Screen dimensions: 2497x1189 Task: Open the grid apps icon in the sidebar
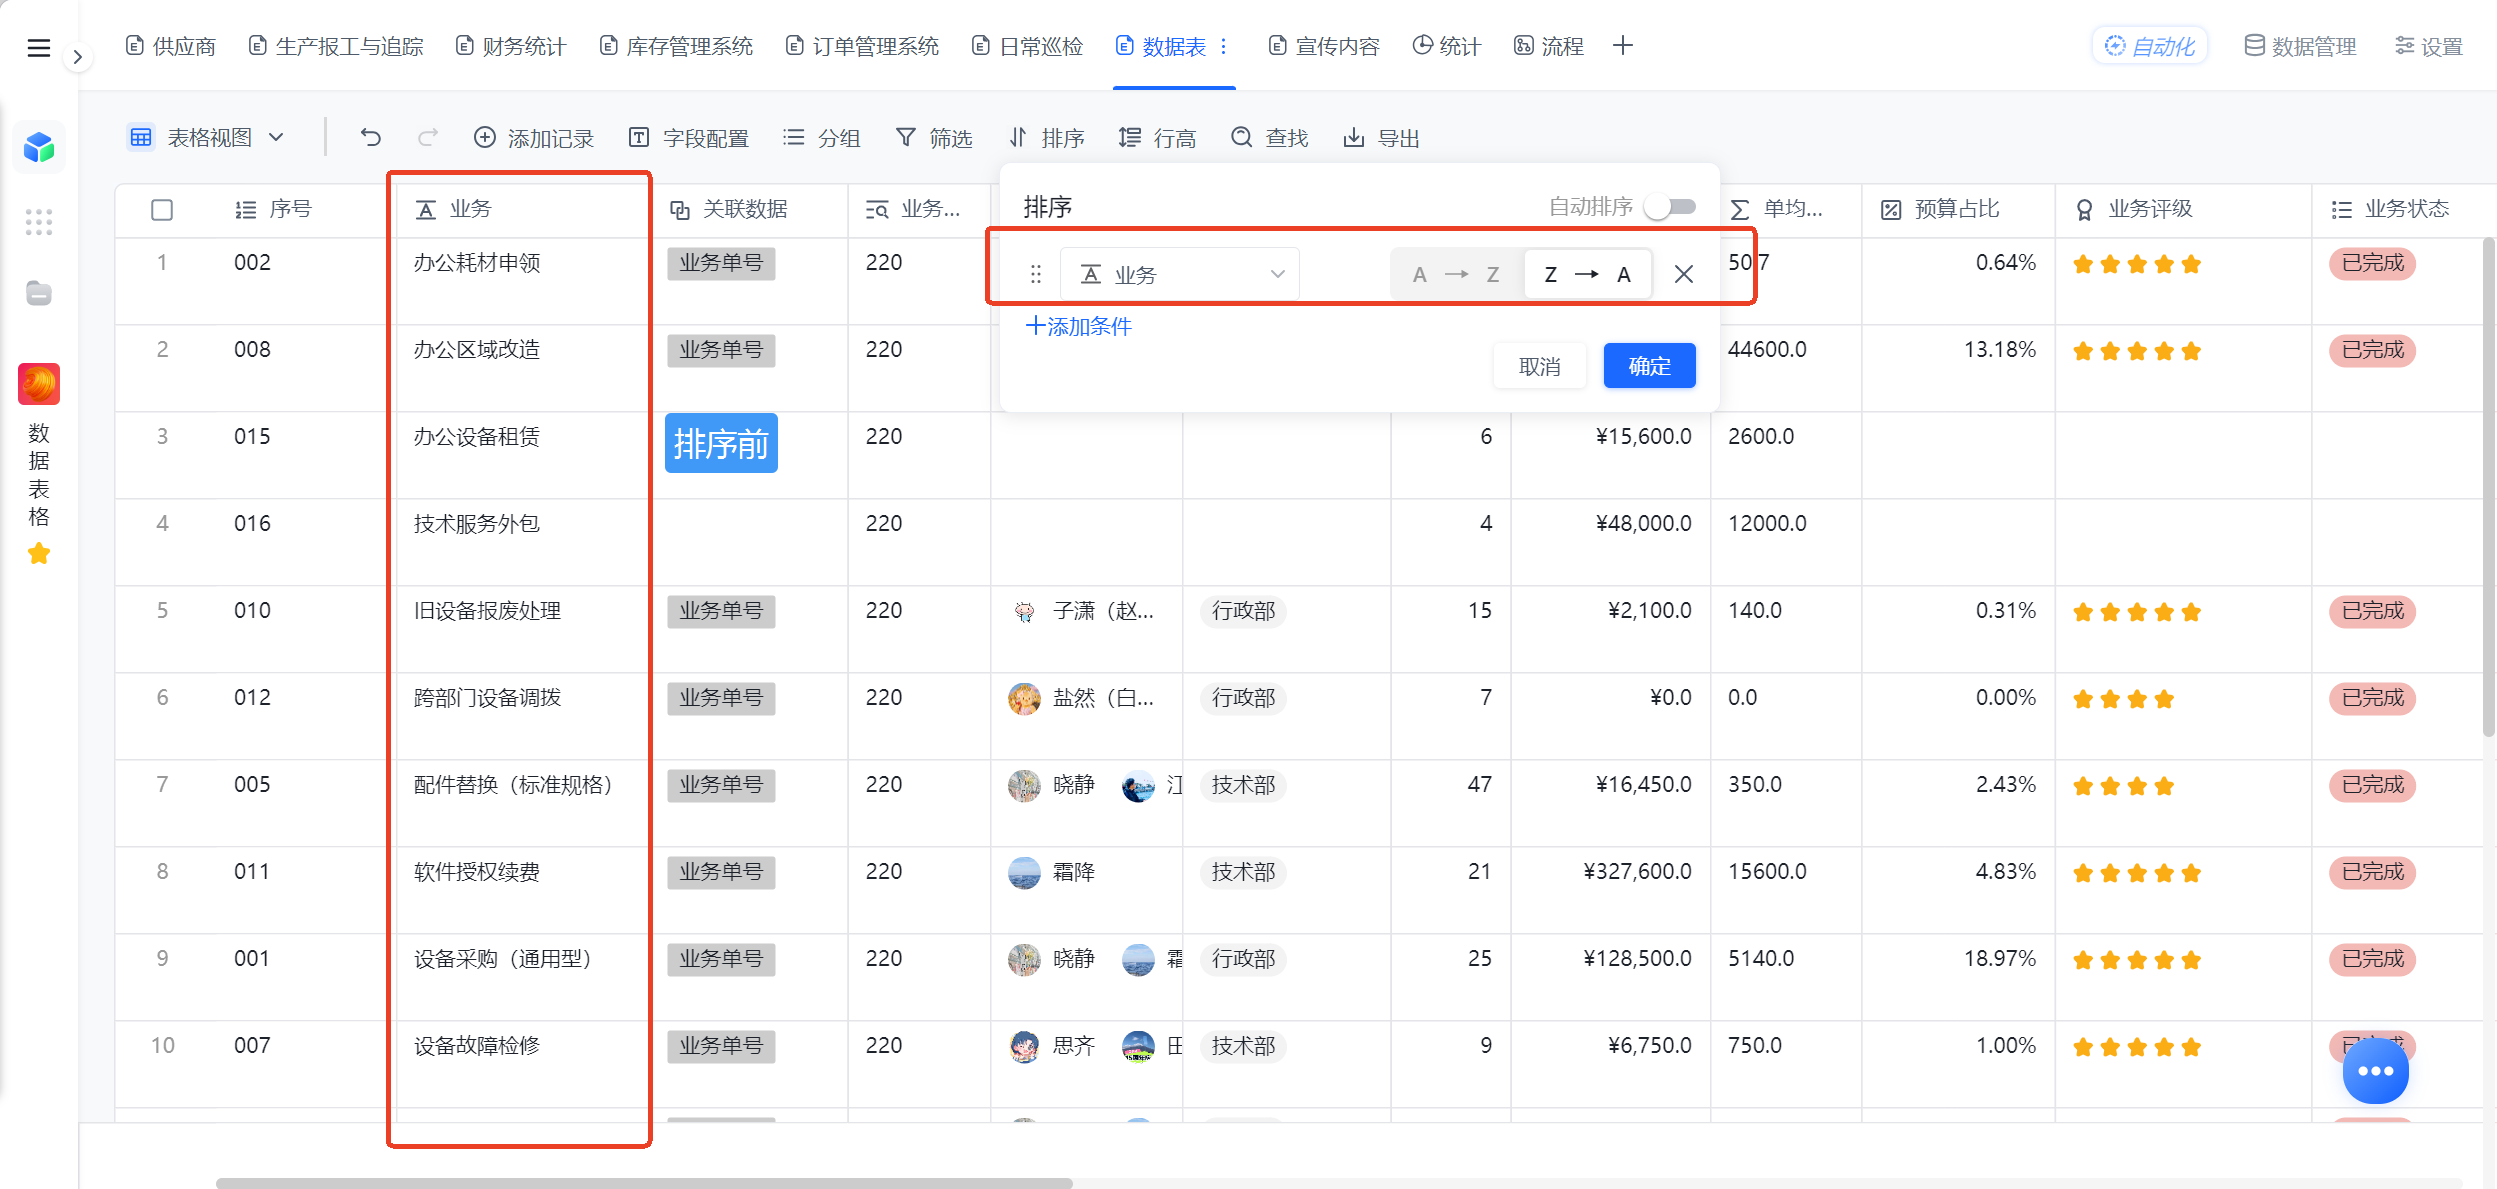point(39,222)
